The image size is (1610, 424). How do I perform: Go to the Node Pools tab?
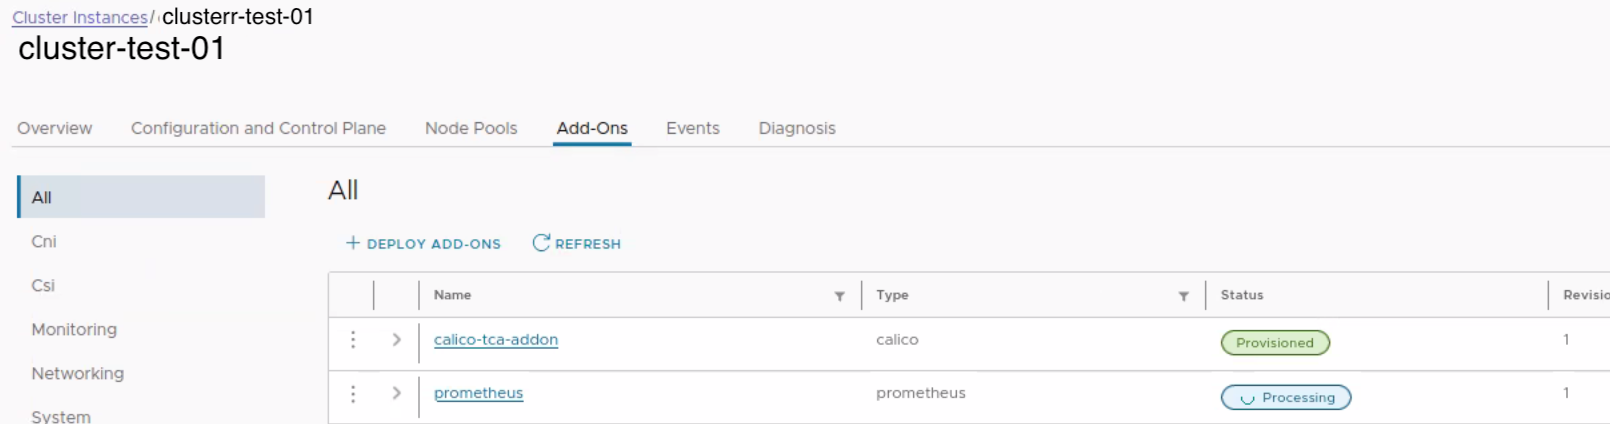(x=471, y=128)
